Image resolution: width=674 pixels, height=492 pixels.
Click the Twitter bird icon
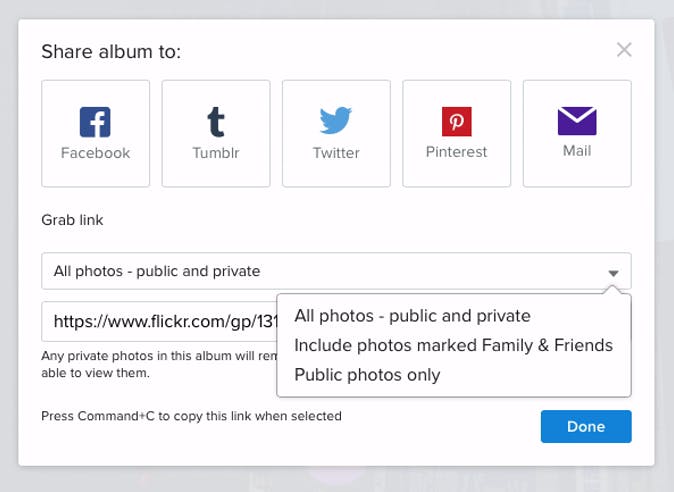pyautogui.click(x=336, y=122)
